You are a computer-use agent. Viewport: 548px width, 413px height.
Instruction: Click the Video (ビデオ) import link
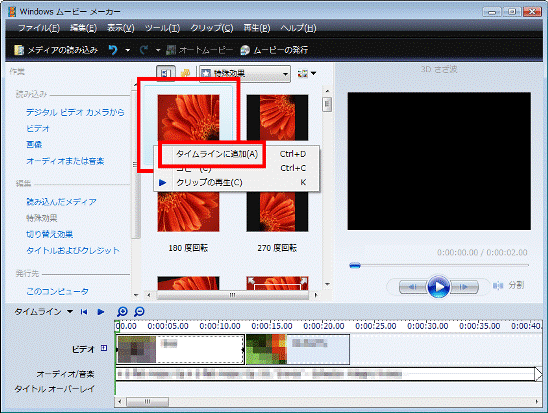[38, 128]
